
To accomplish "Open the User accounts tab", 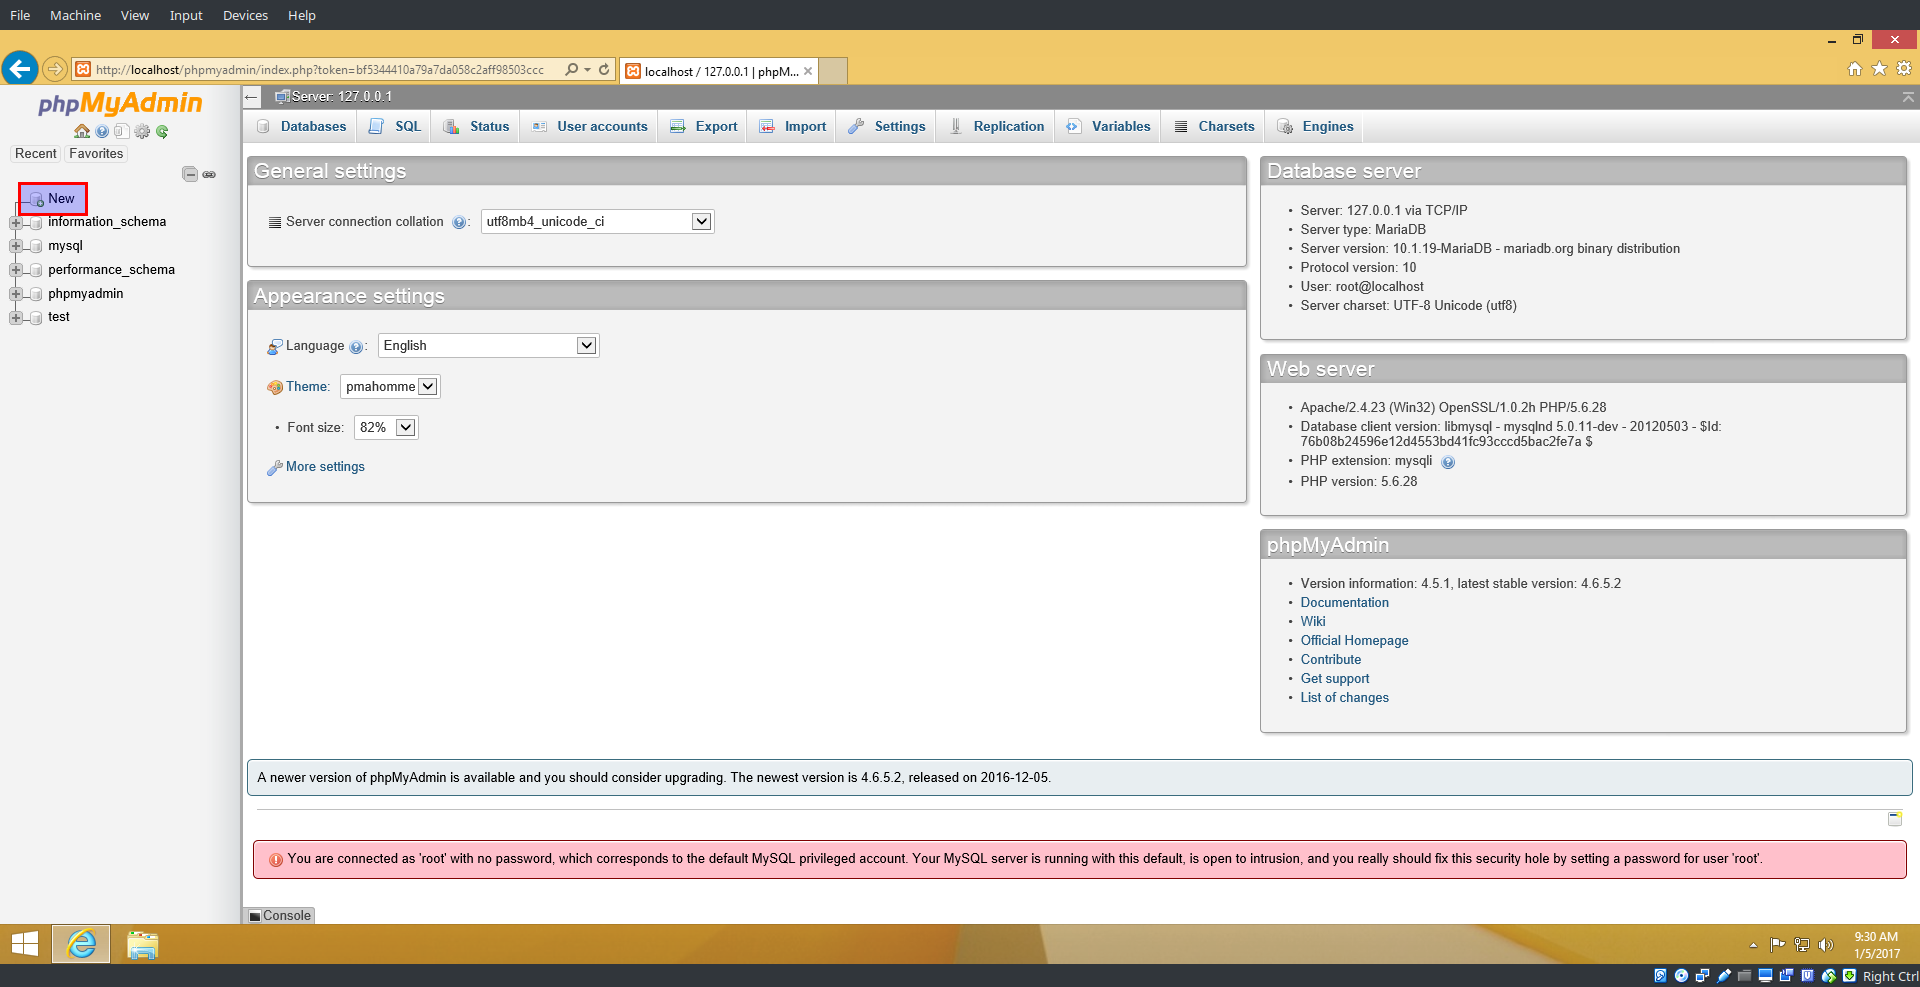I will point(589,126).
